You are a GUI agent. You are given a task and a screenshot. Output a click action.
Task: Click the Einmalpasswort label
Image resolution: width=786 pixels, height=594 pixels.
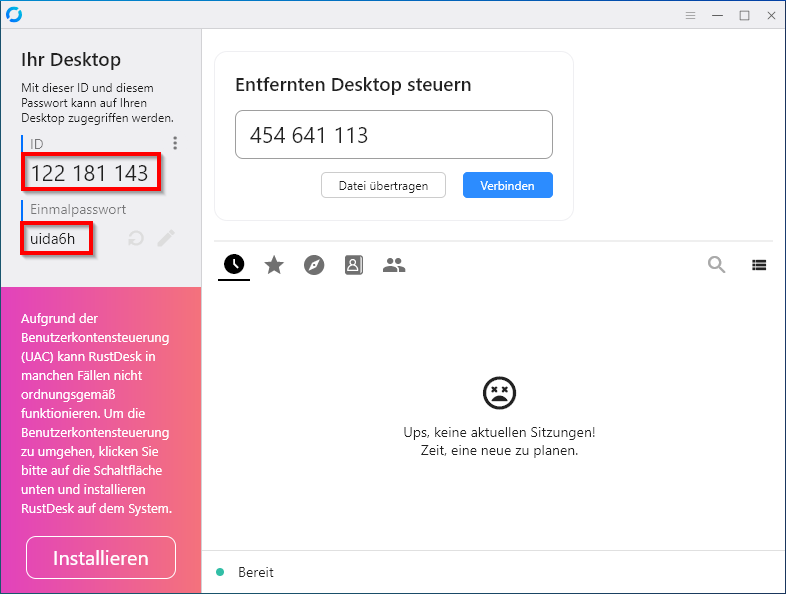click(78, 209)
